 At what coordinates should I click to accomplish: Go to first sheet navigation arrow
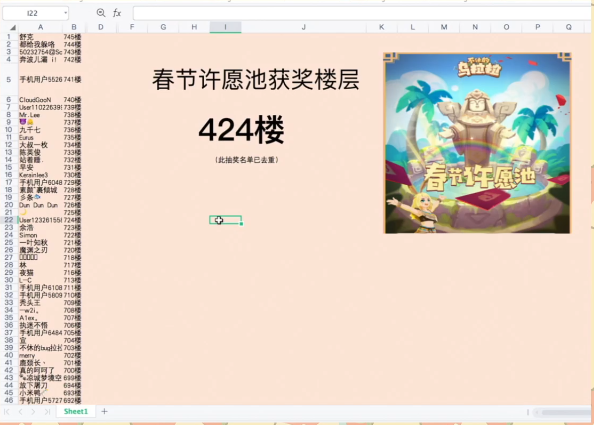pyautogui.click(x=6, y=411)
